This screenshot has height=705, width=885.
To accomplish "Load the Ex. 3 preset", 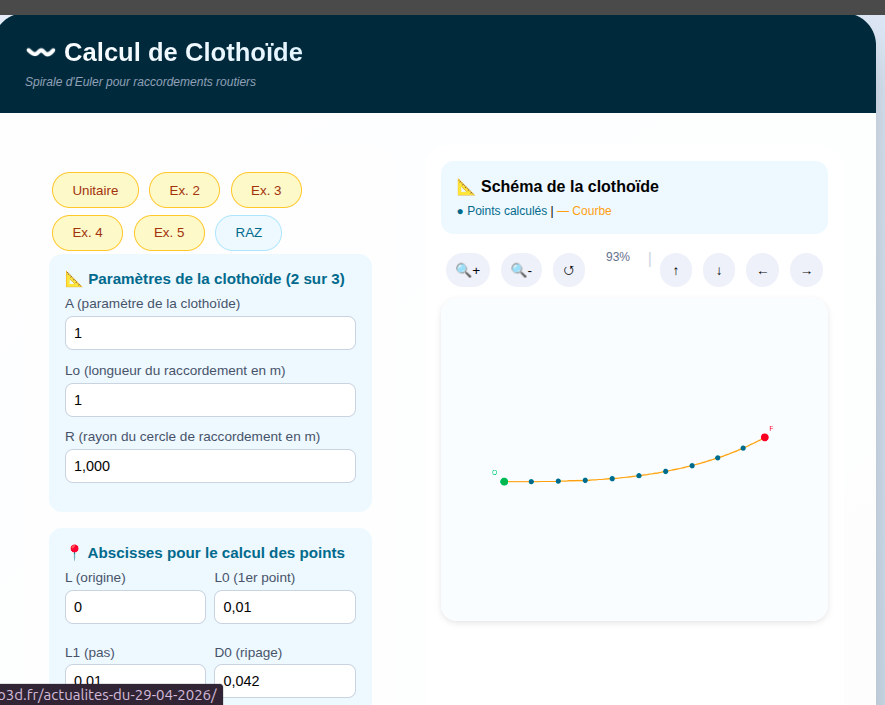I will tap(266, 190).
